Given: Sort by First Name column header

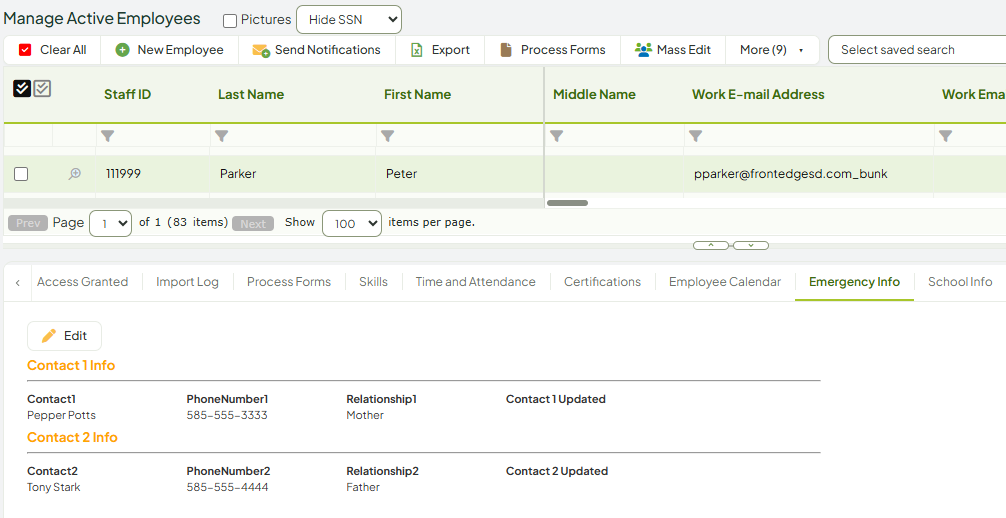Looking at the screenshot, I should [418, 94].
